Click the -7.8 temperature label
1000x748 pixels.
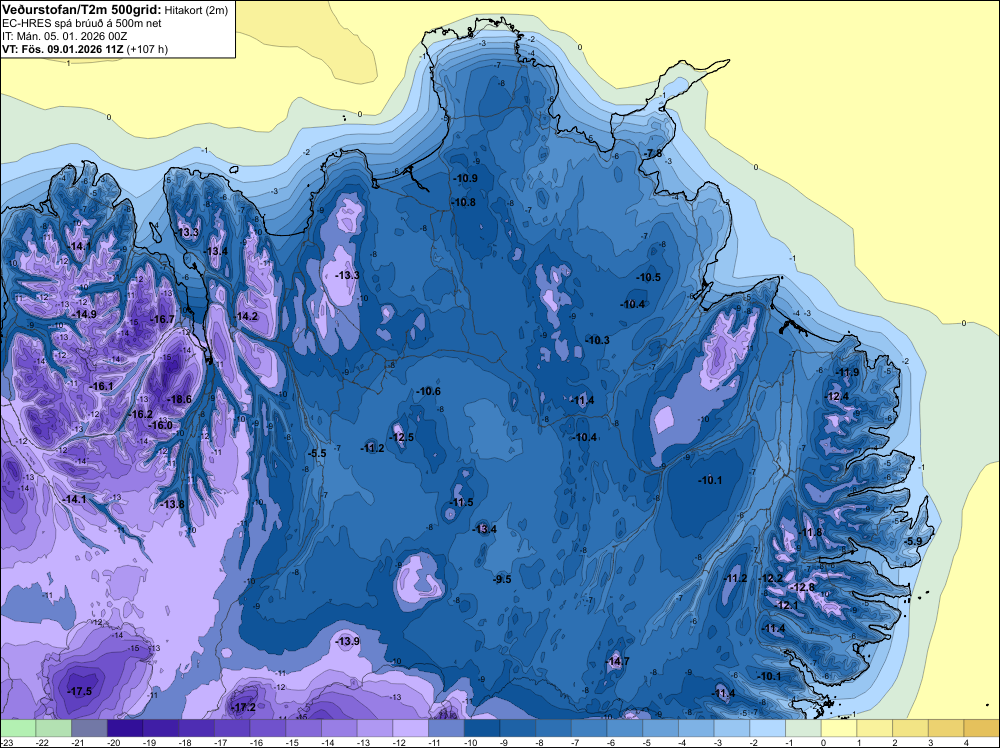(652, 153)
